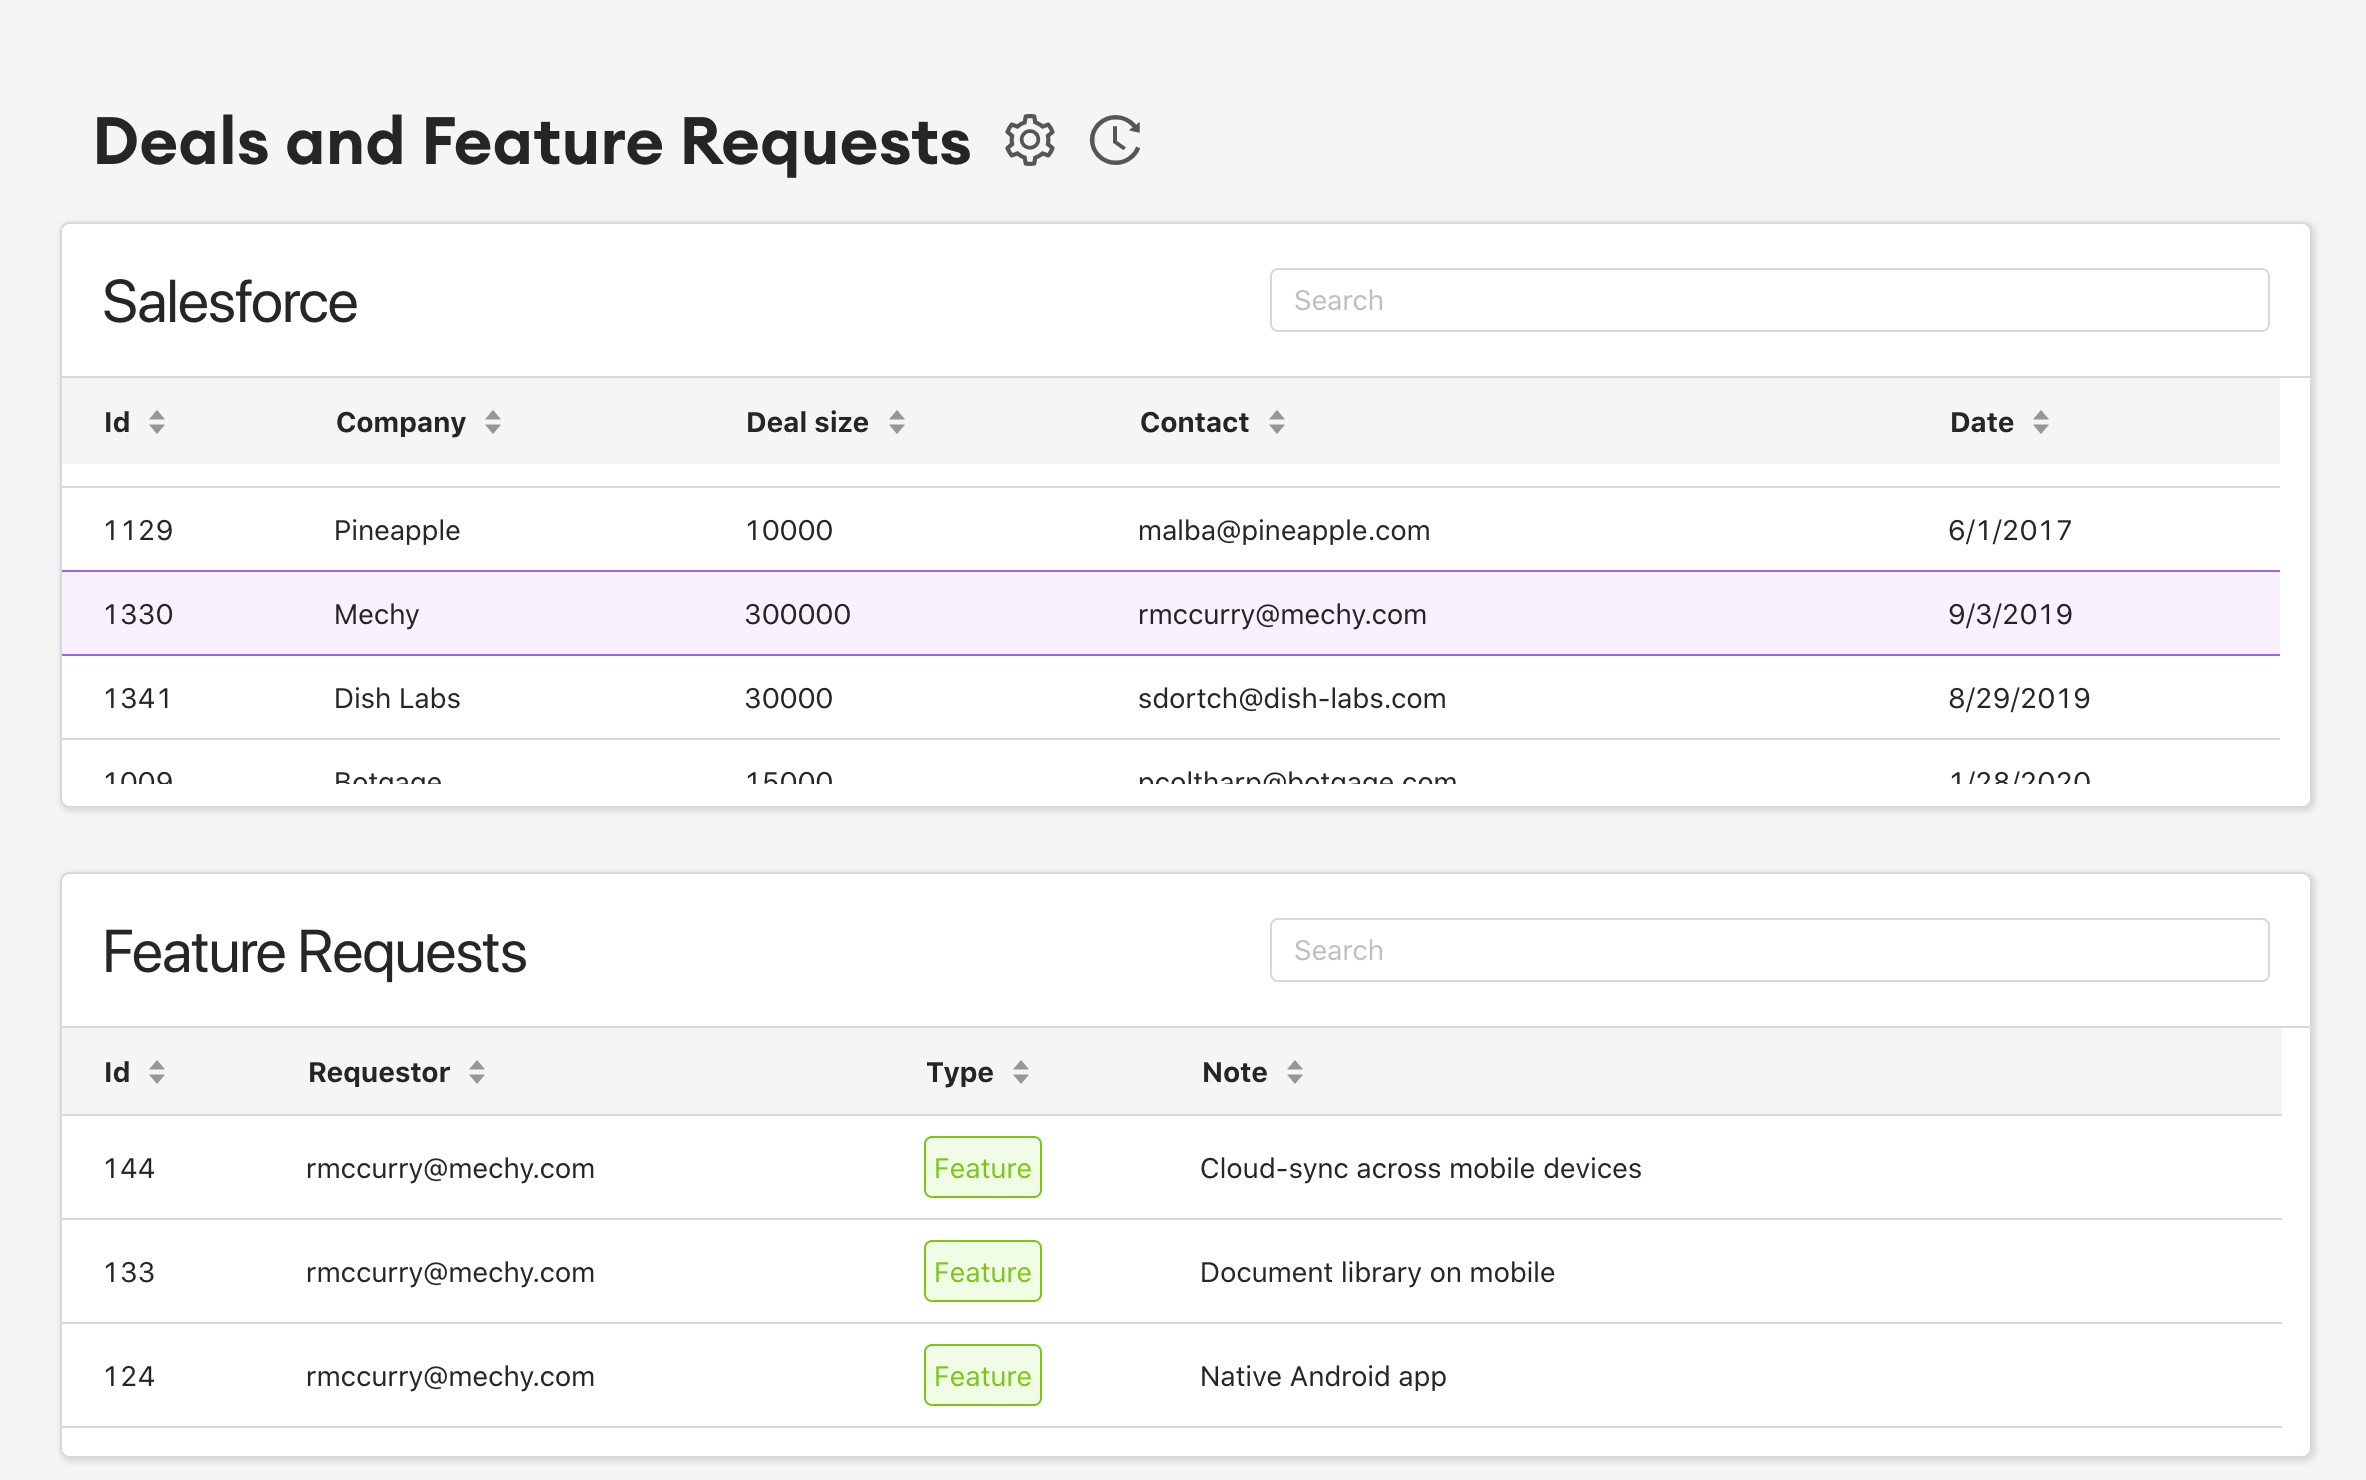Focus the Feature Requests search field

(1769, 950)
